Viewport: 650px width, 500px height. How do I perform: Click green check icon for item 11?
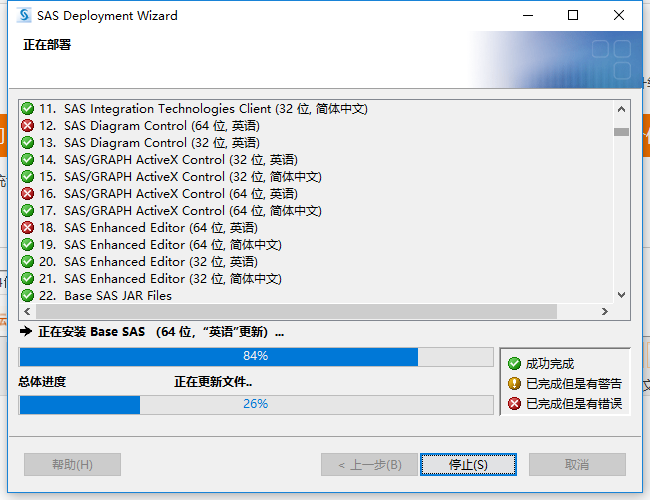coord(27,109)
